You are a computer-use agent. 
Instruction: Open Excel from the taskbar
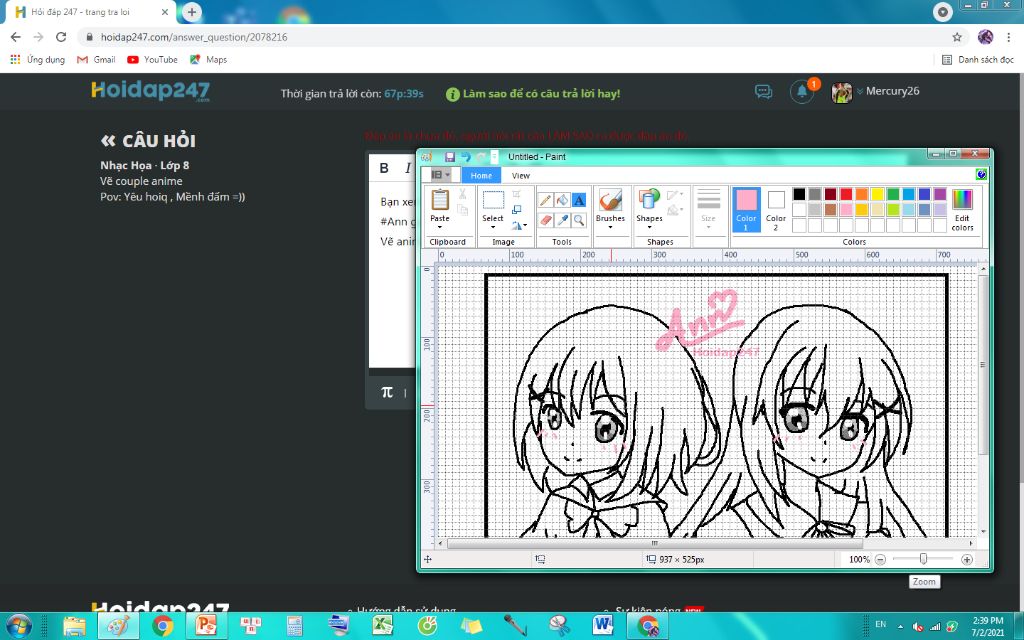pos(383,626)
